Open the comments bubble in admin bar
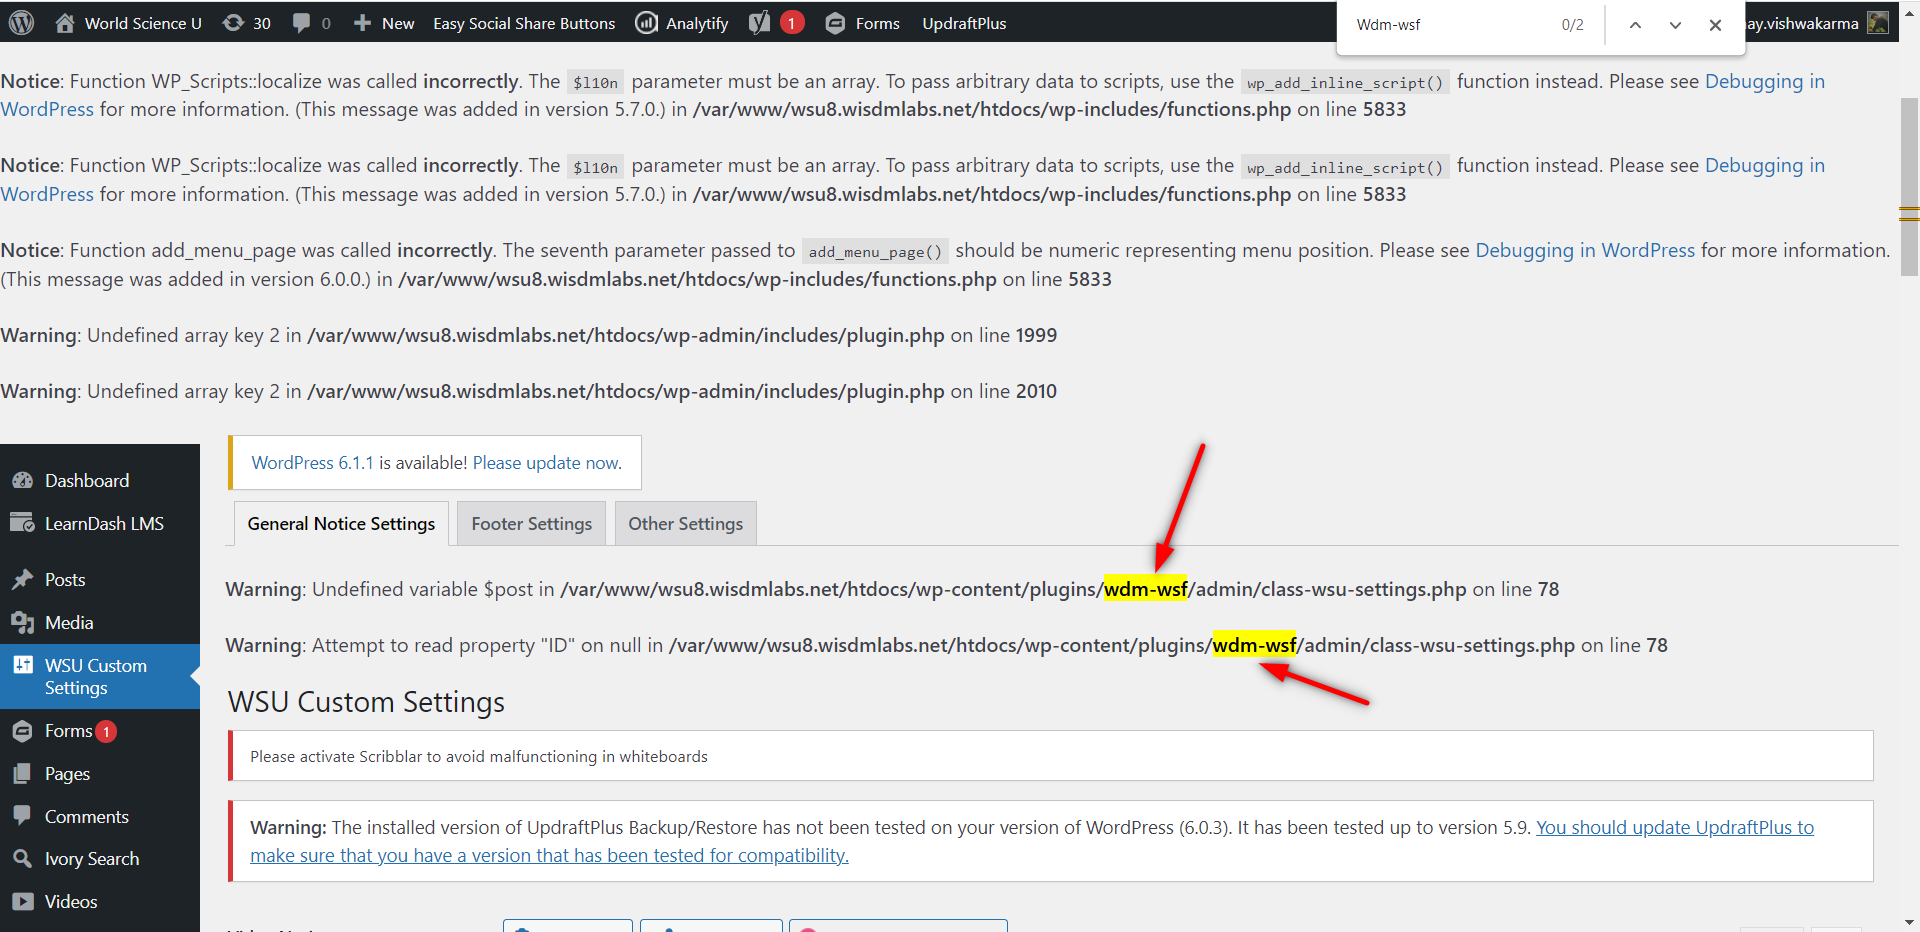Screen dimensions: 1920x932 click(301, 22)
